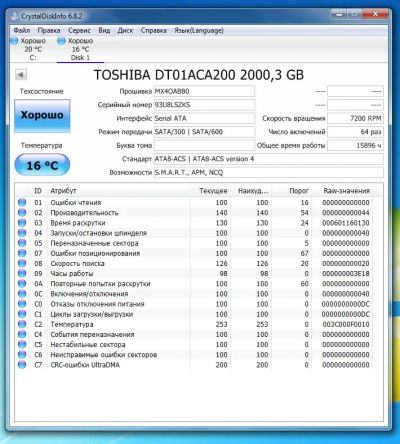
Task: Click the 16 °C temperature button
Action: [x=42, y=165]
